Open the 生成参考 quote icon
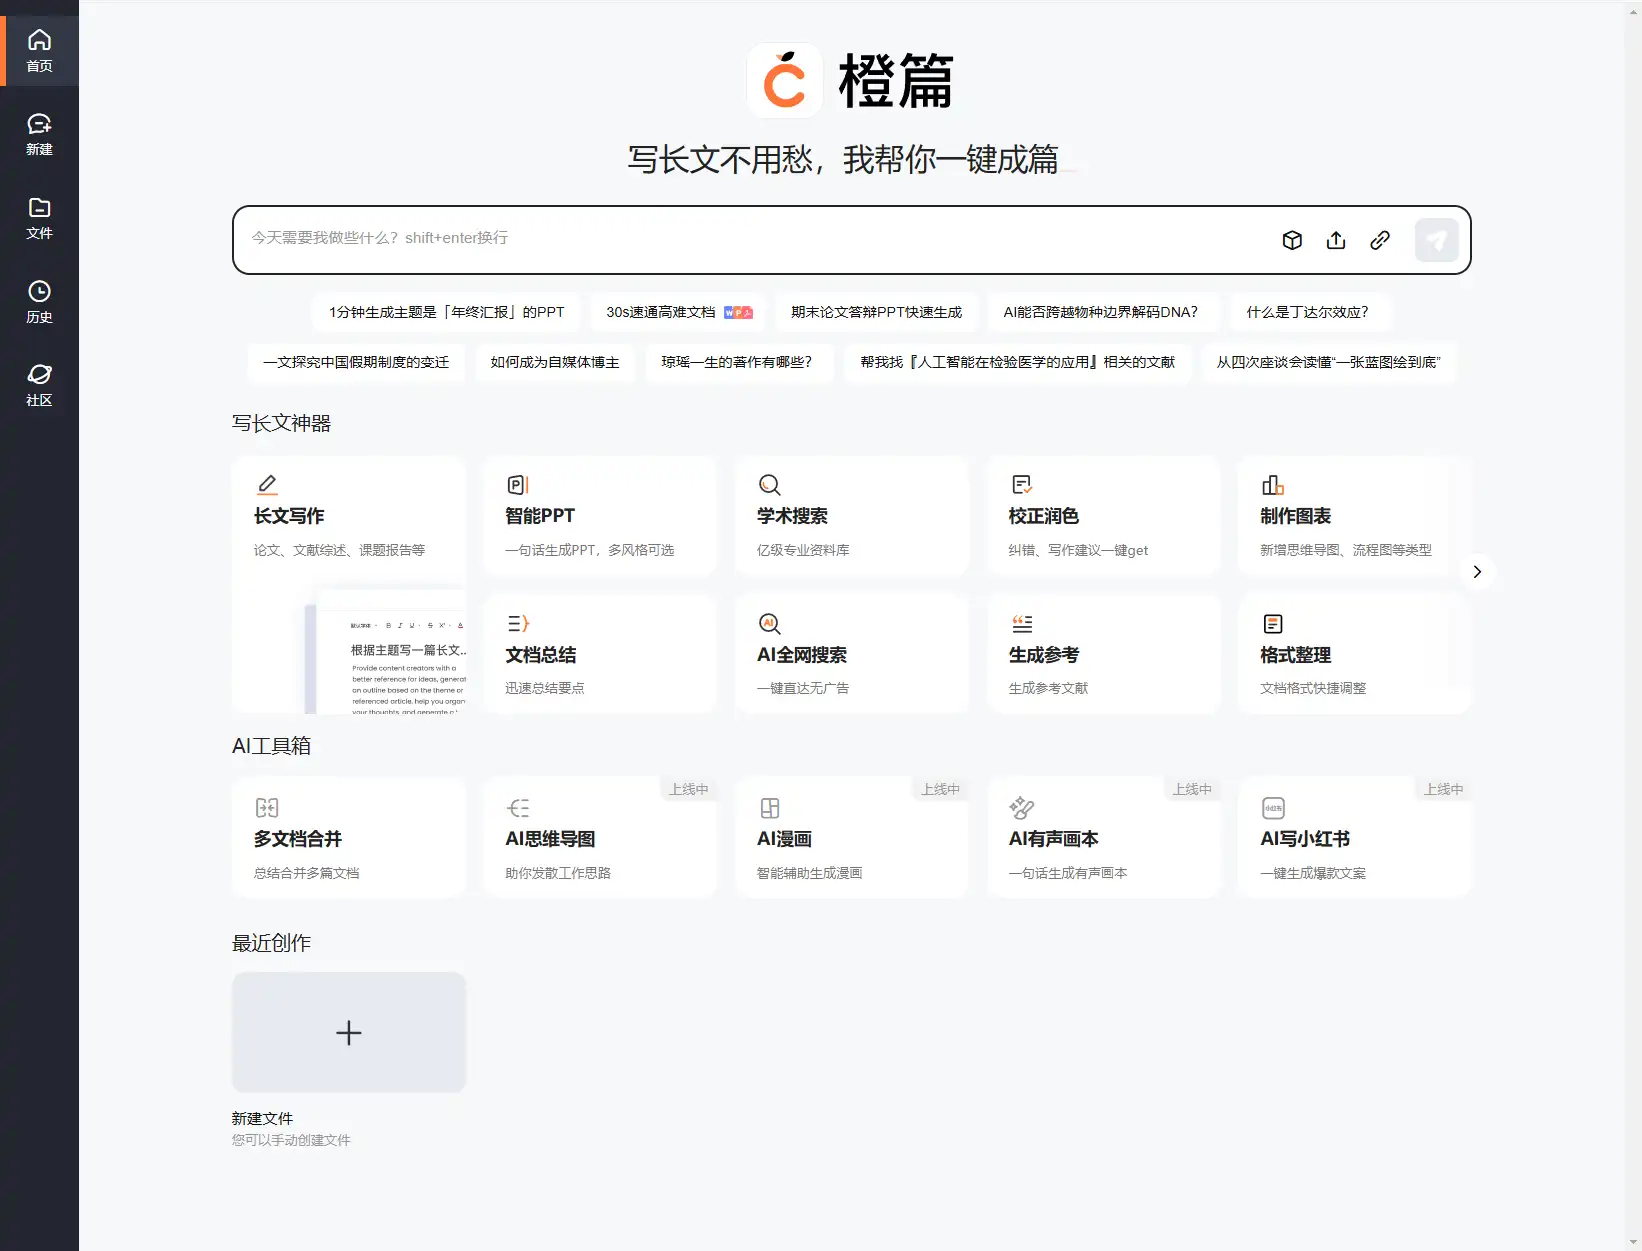This screenshot has width=1642, height=1251. 1021,623
